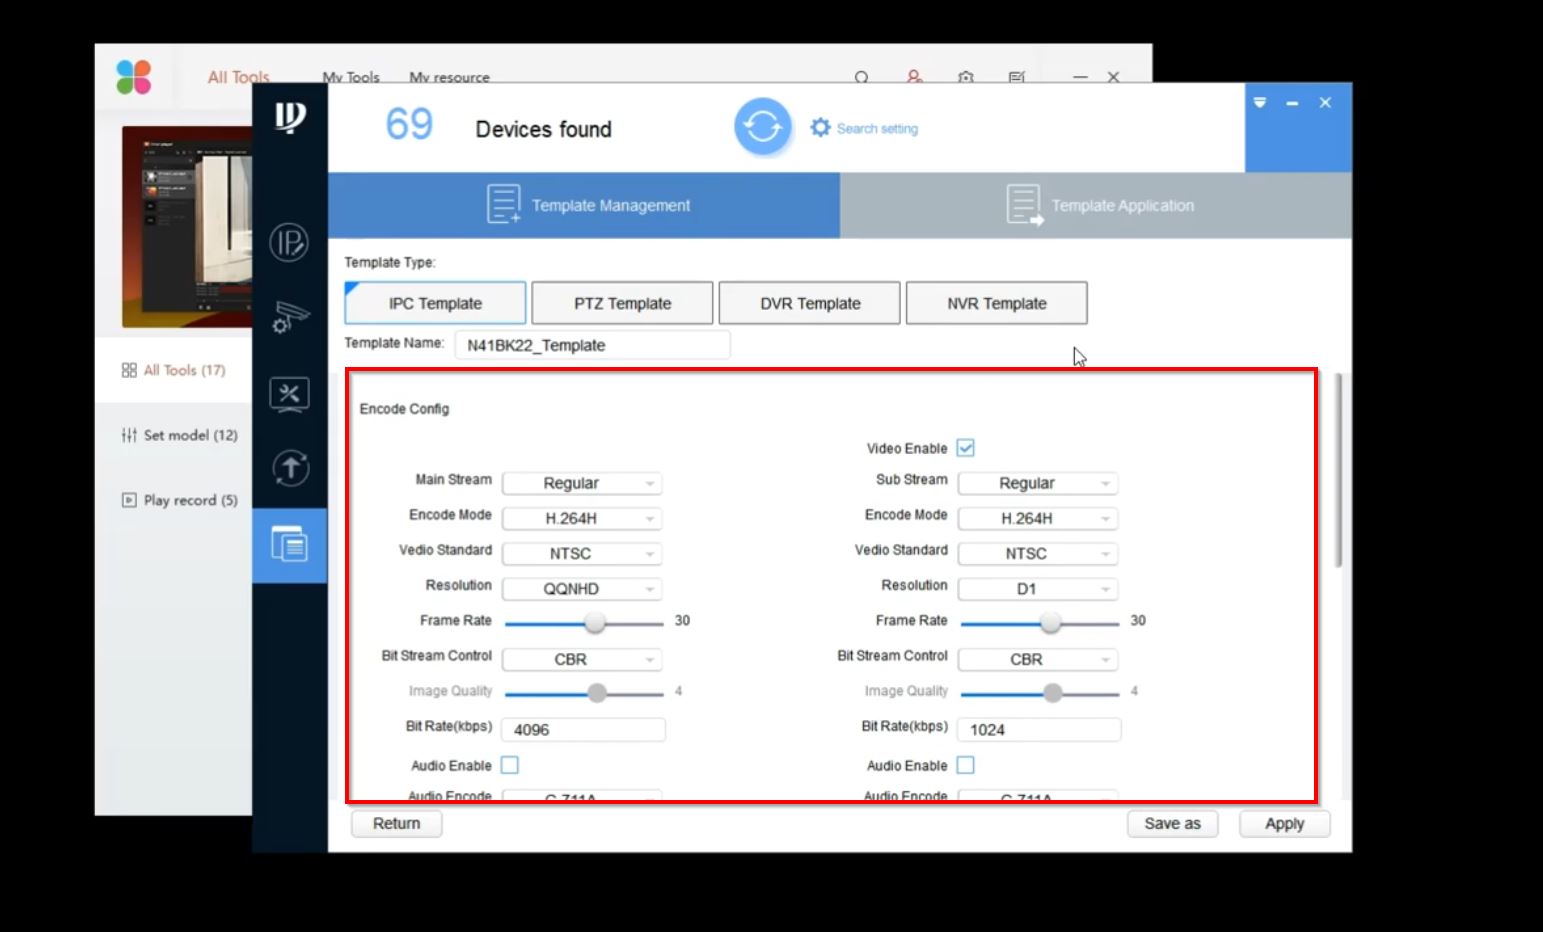The image size is (1543, 932).
Task: Click the Return button
Action: [x=397, y=823]
